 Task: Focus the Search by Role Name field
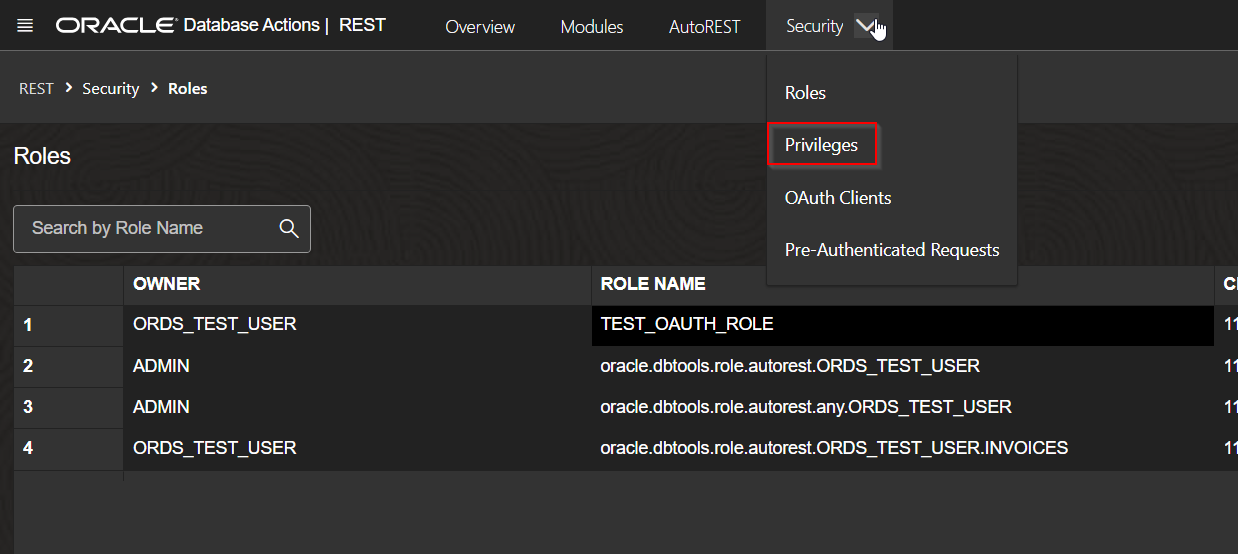point(150,229)
